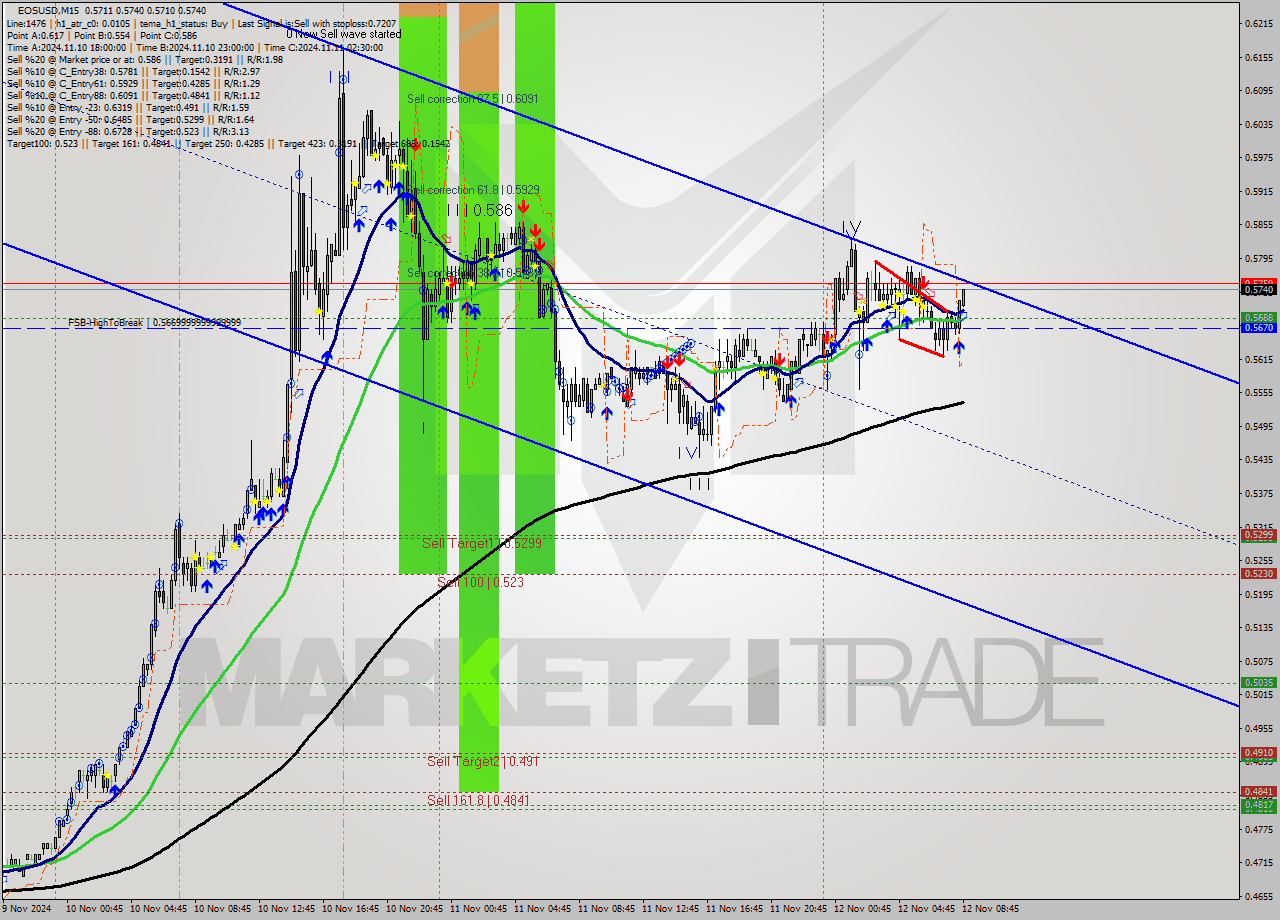Click the 0.4775 price scale label
The image size is (1280, 920).
[1260, 829]
